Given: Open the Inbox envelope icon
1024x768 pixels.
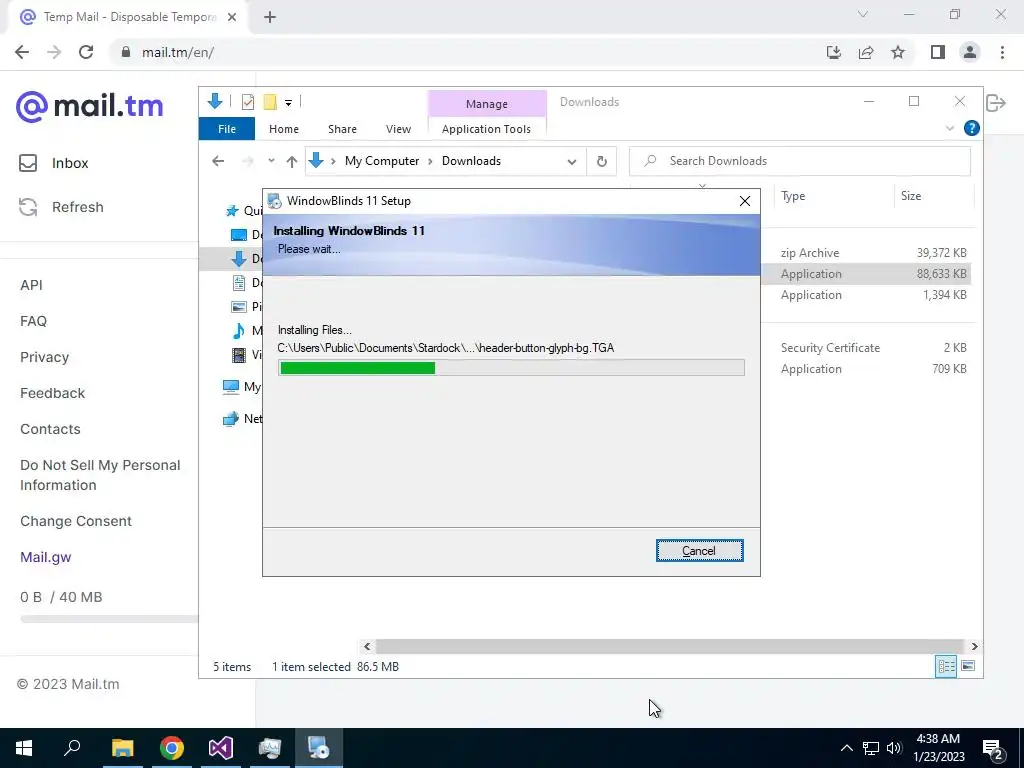Looking at the screenshot, I should 28,163.
